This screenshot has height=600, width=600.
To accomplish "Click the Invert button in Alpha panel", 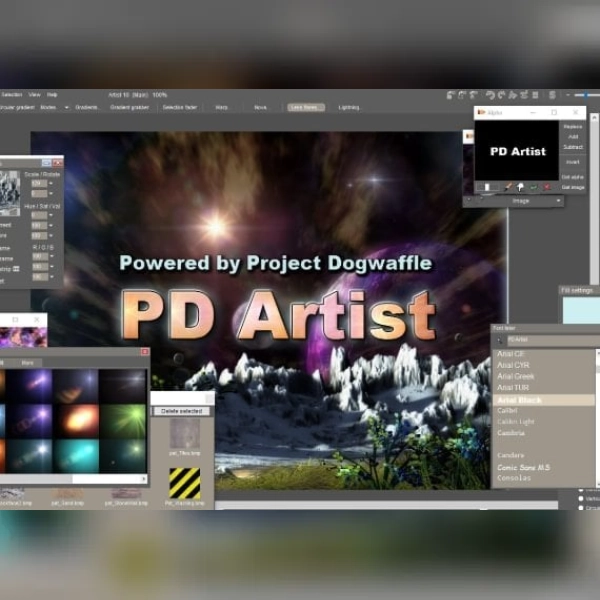I will (573, 161).
